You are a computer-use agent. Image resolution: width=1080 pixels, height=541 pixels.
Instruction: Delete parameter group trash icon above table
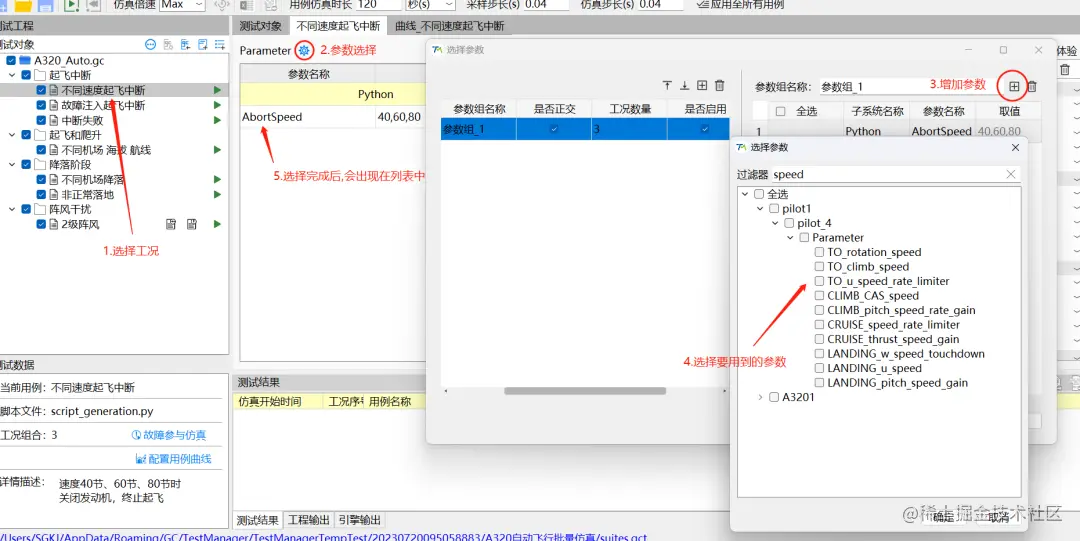719,85
